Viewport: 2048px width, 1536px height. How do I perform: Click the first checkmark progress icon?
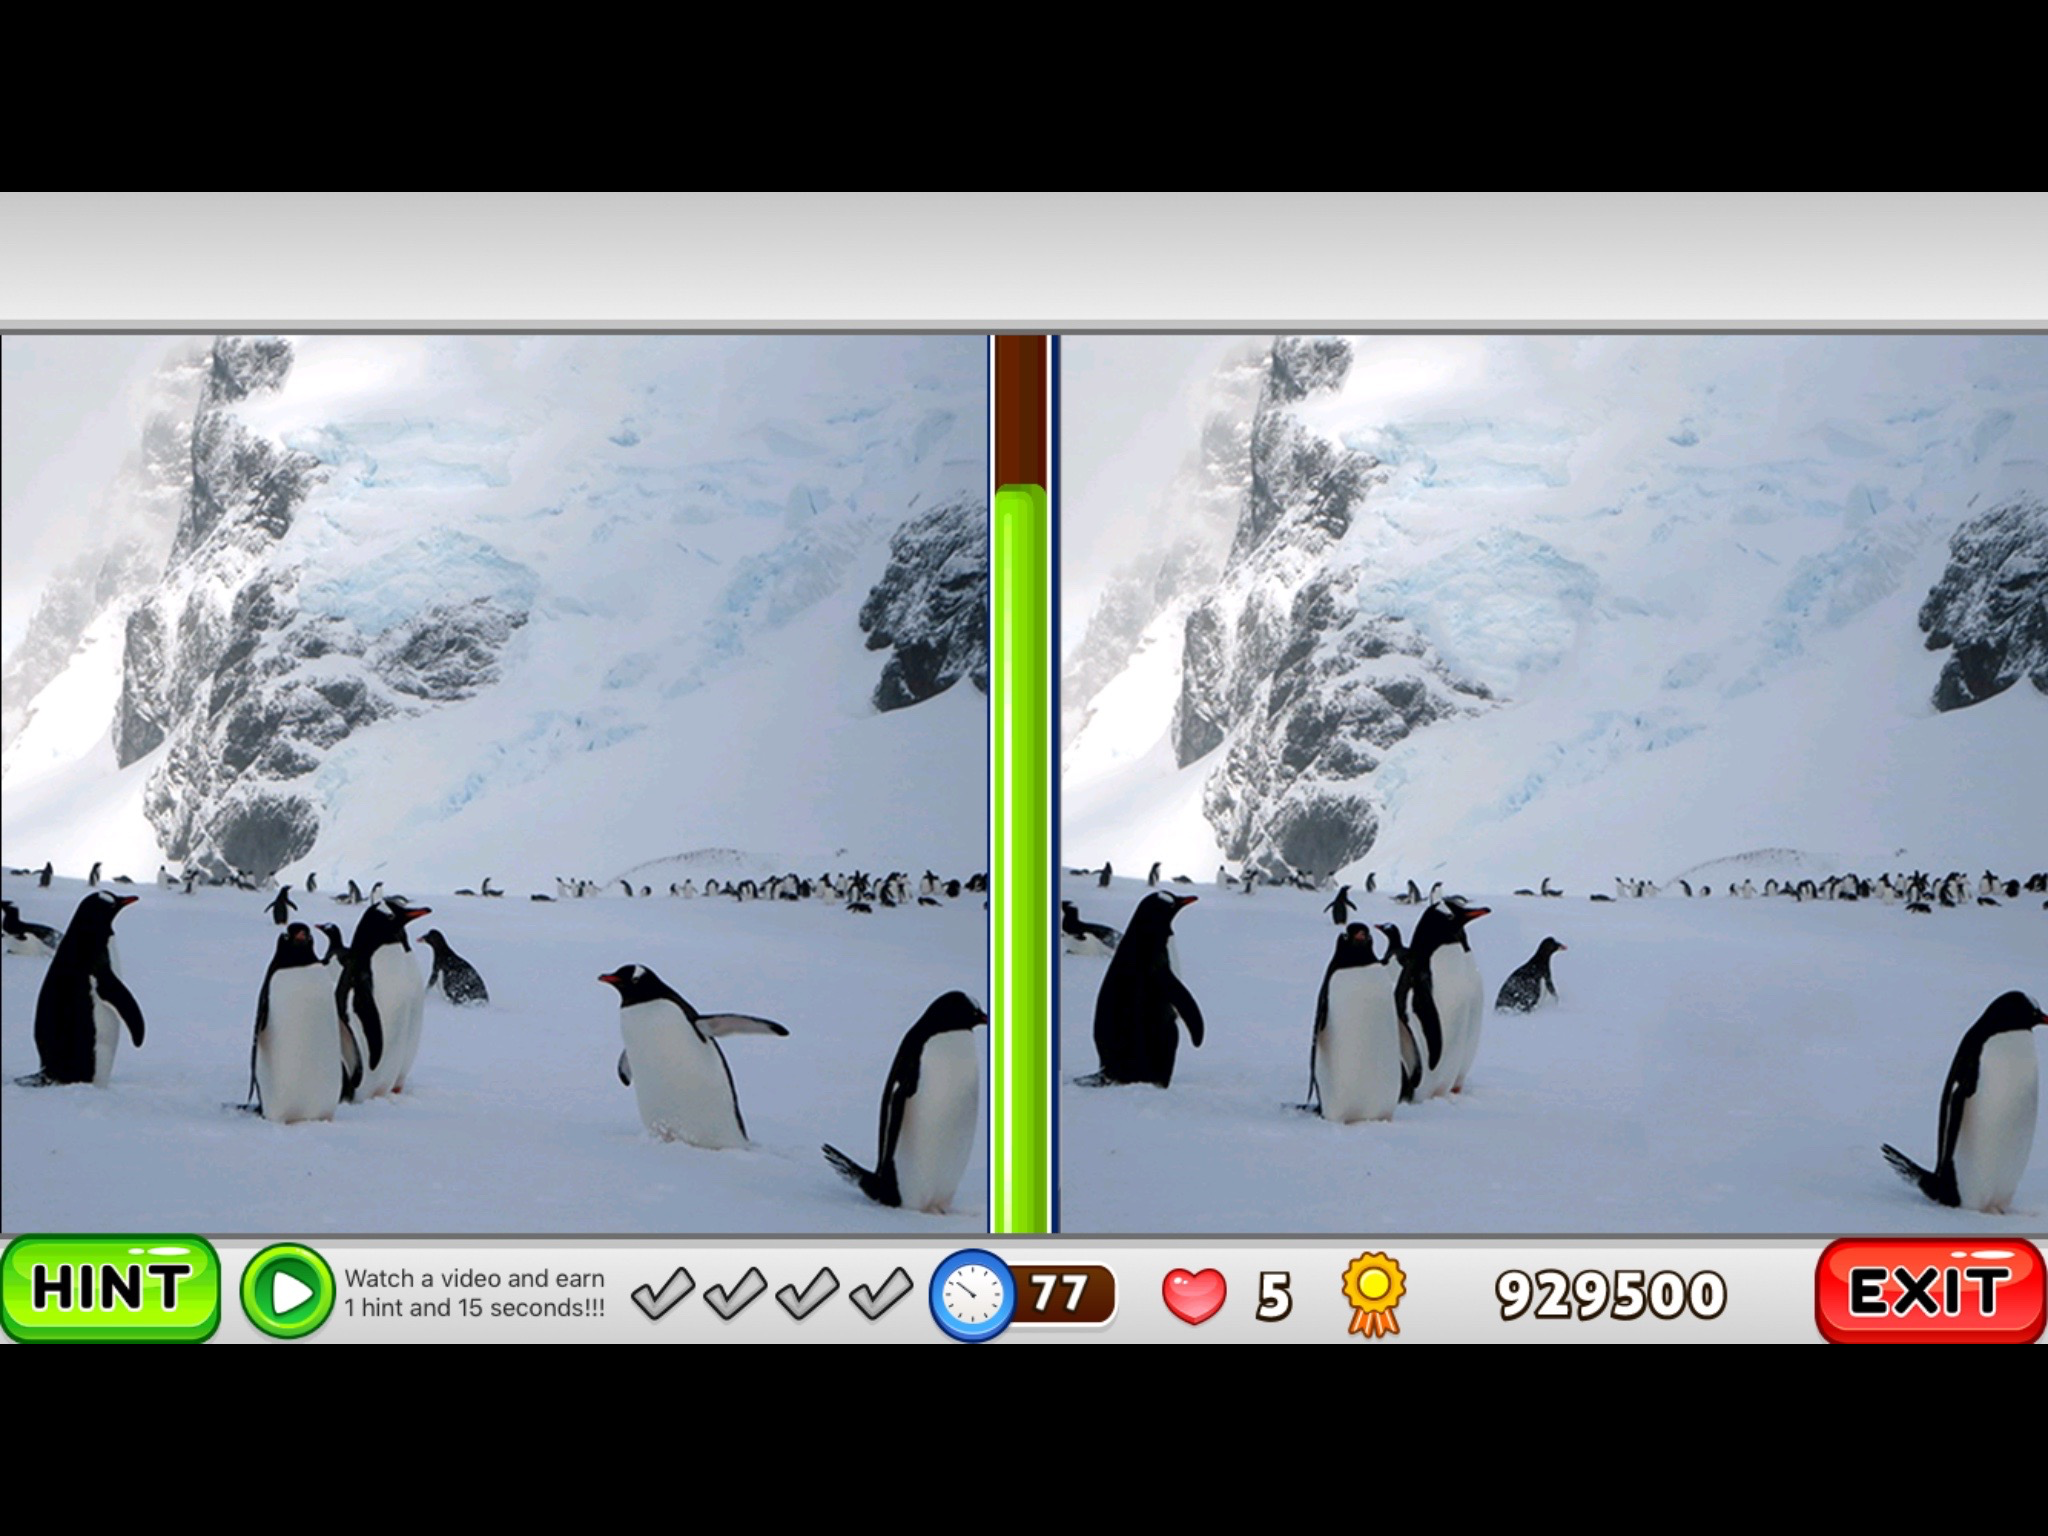click(662, 1293)
